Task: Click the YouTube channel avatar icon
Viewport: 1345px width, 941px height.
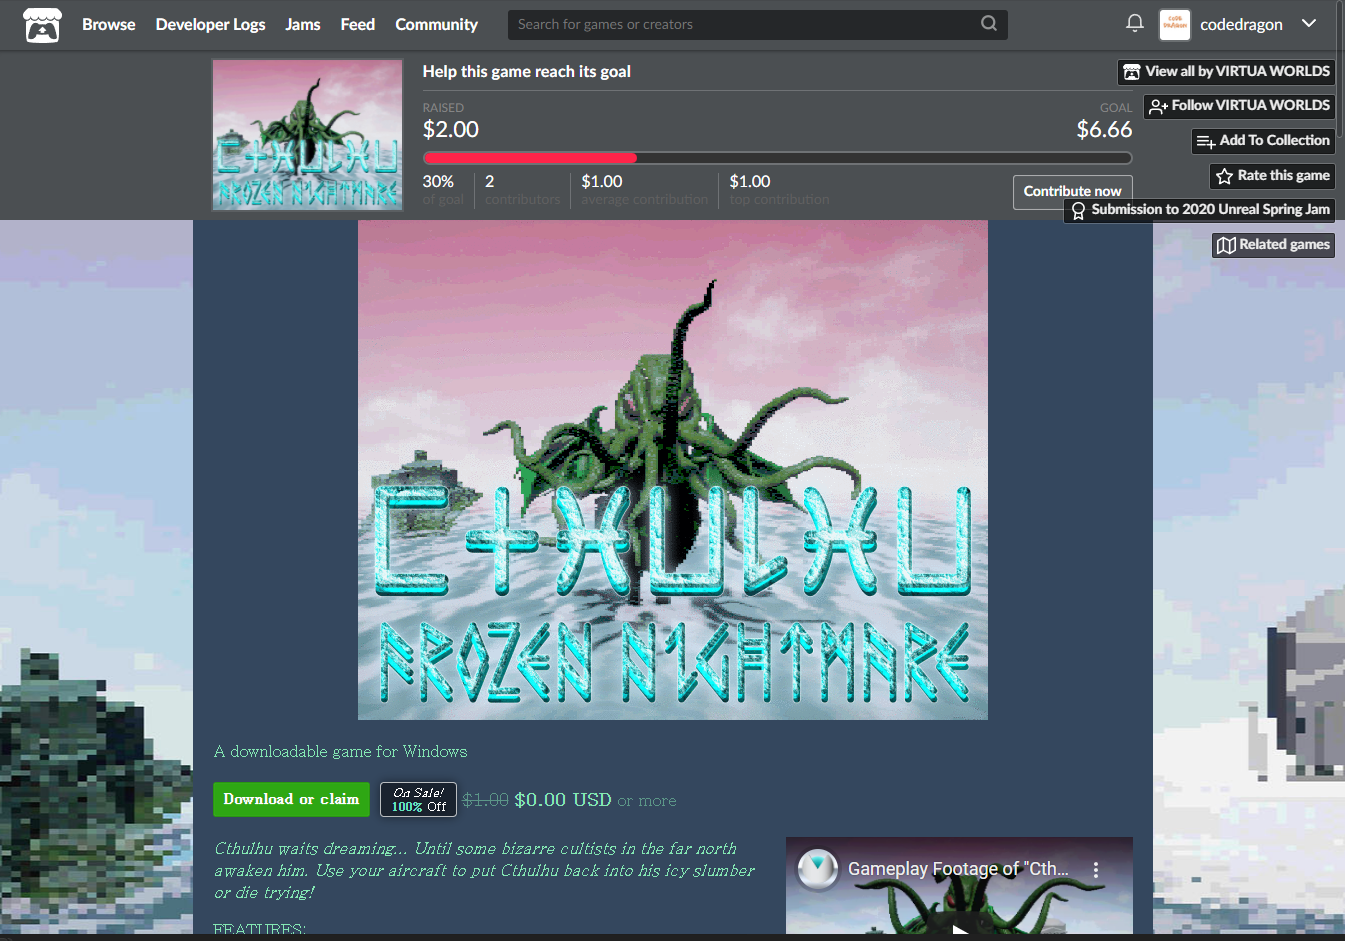Action: (818, 869)
